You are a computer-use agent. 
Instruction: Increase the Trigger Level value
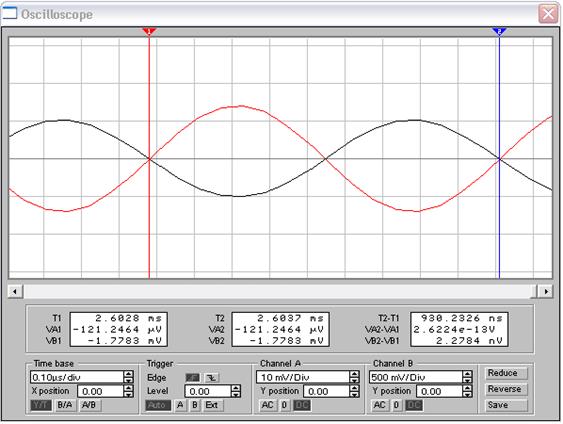236,388
